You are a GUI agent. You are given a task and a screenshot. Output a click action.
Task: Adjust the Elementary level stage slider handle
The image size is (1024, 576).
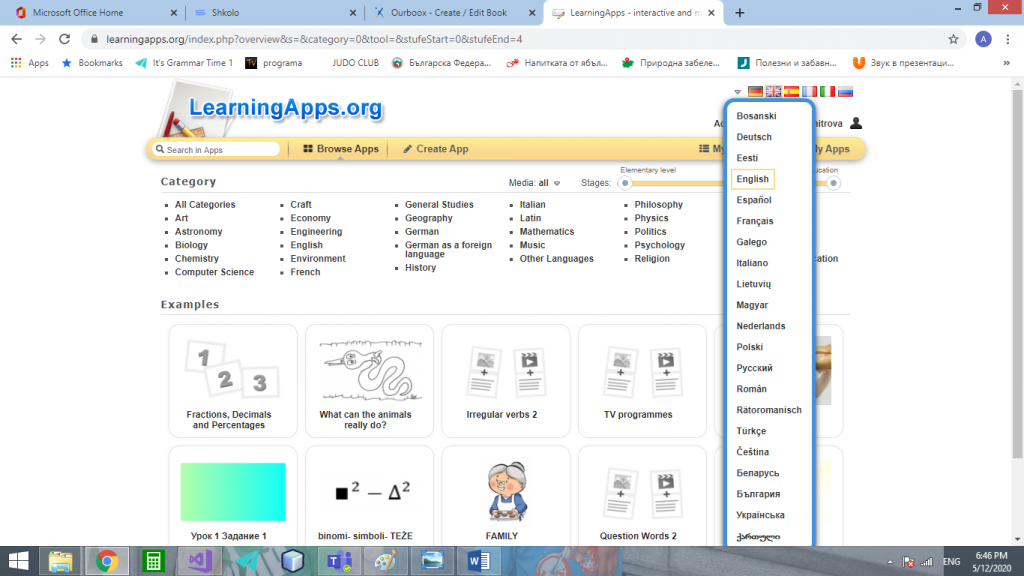(x=625, y=183)
